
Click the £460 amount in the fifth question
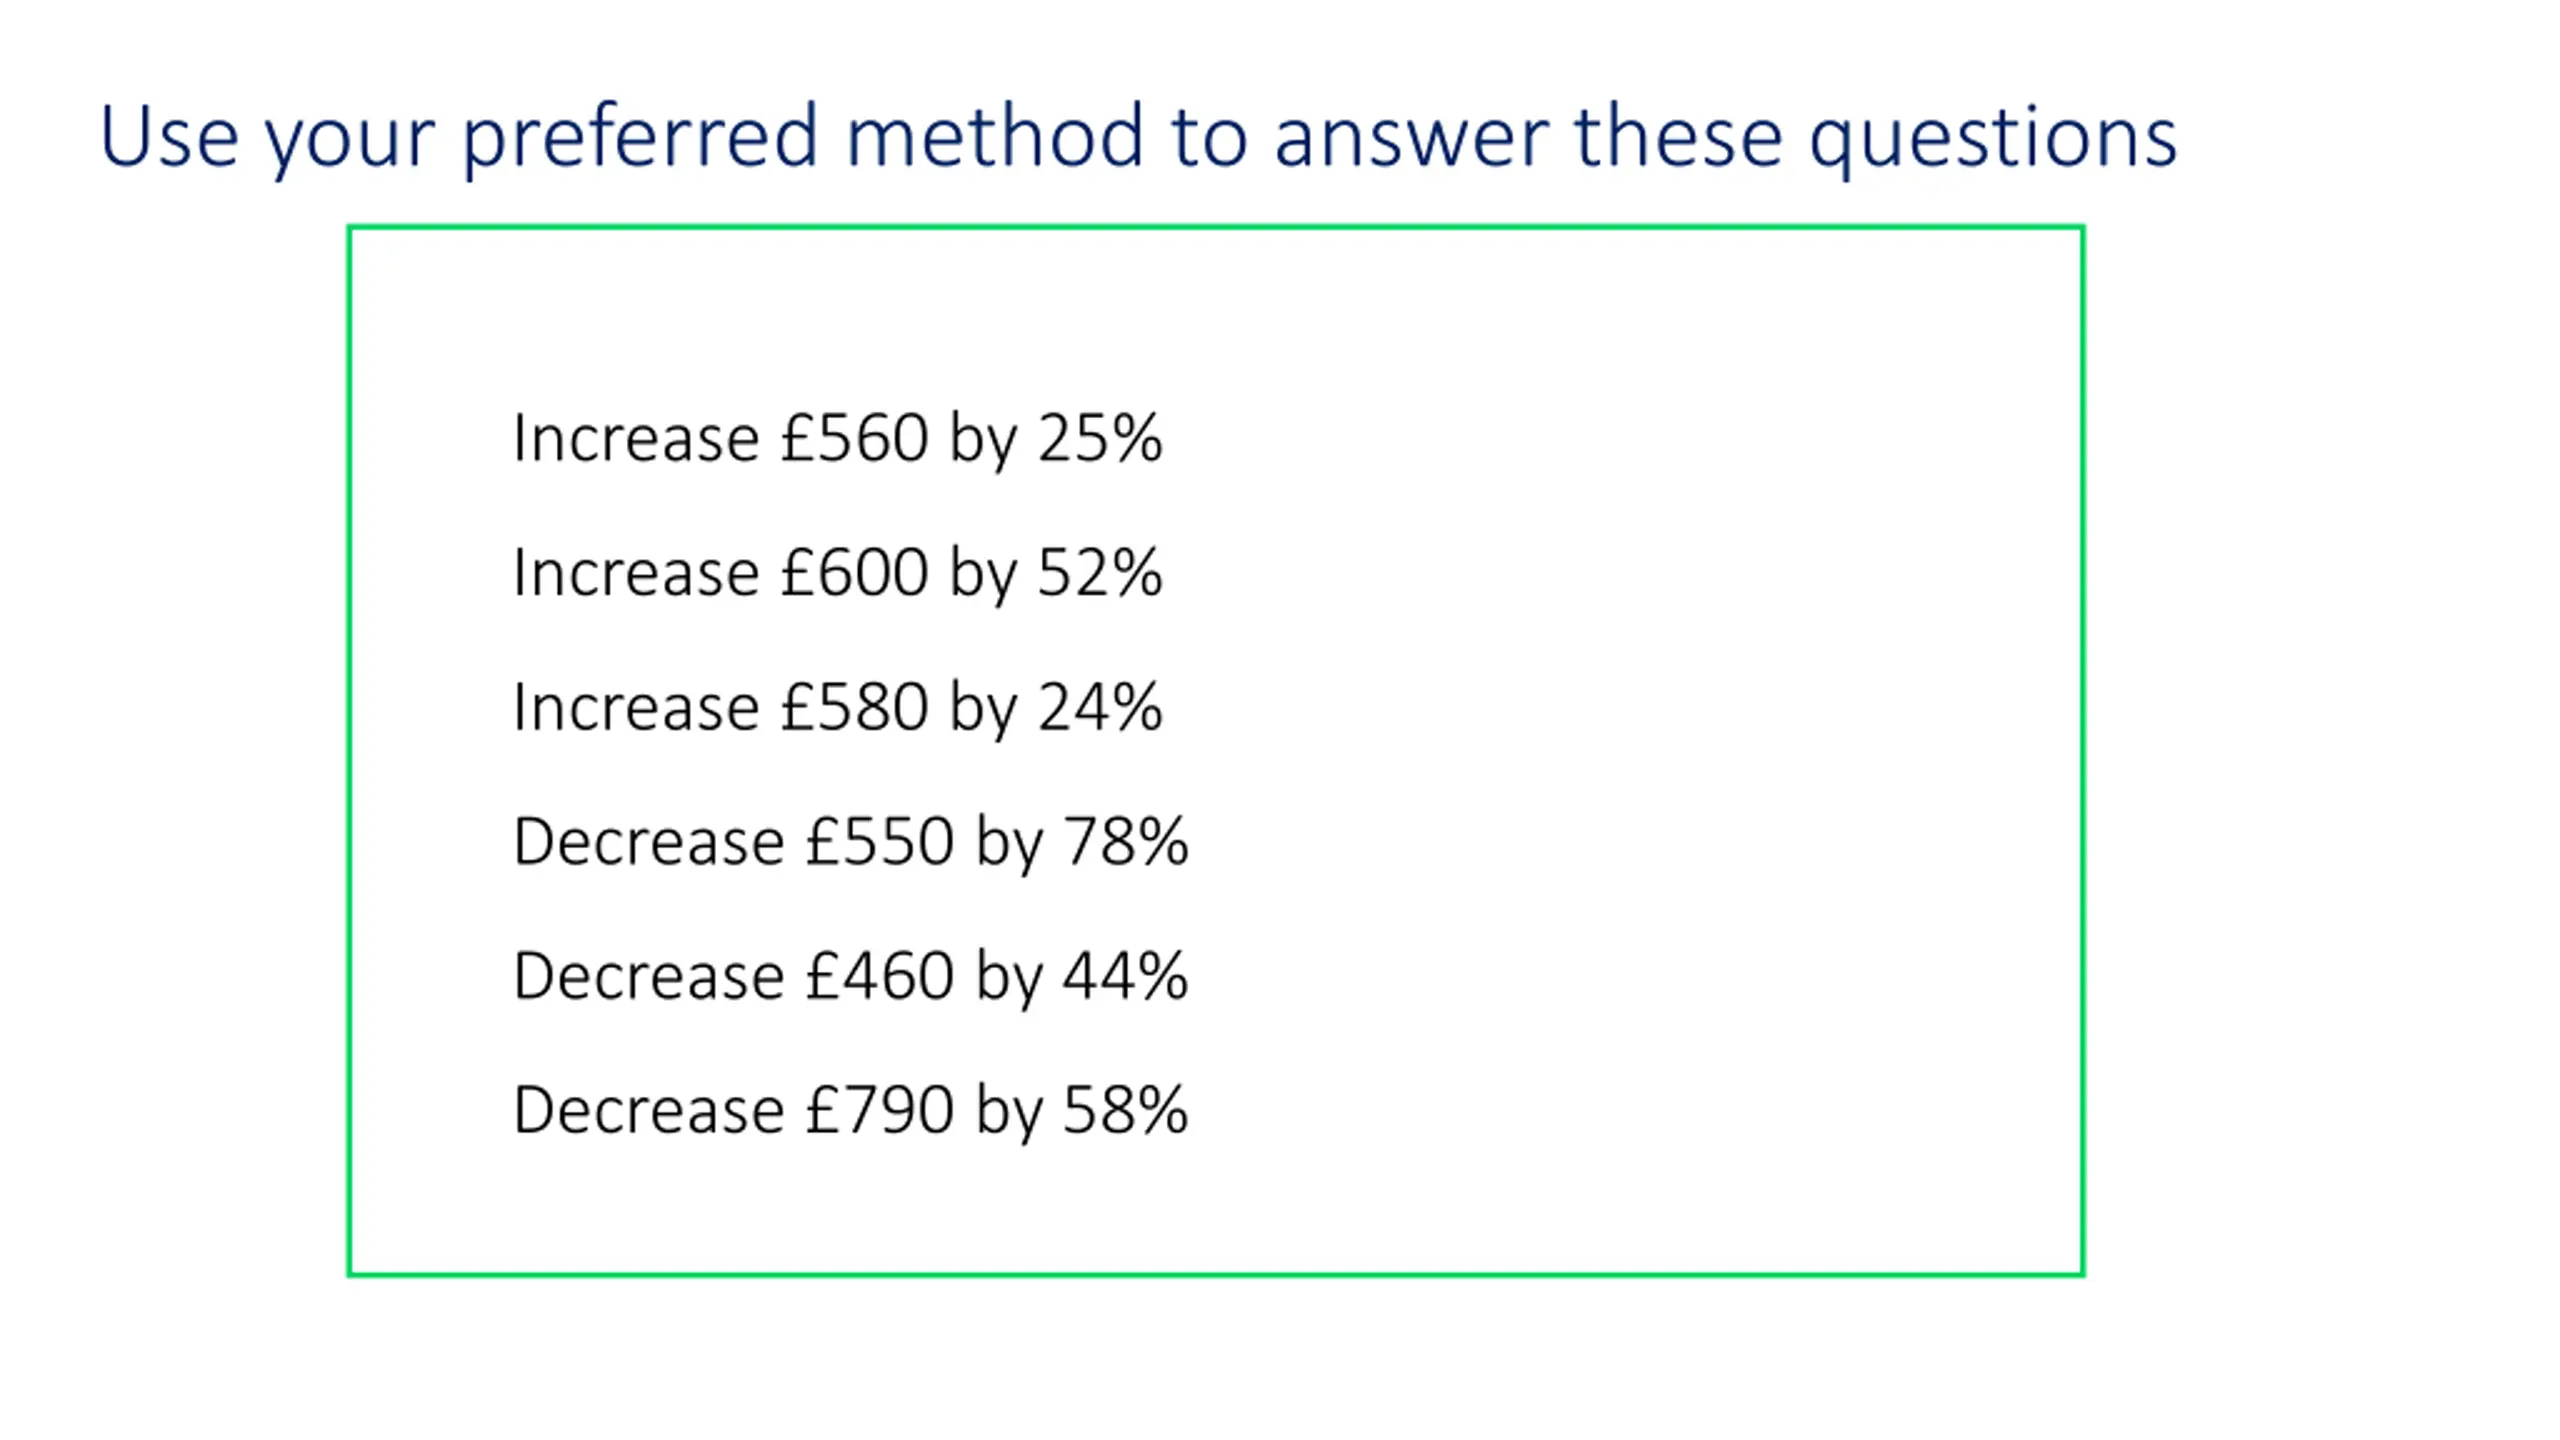[880, 977]
